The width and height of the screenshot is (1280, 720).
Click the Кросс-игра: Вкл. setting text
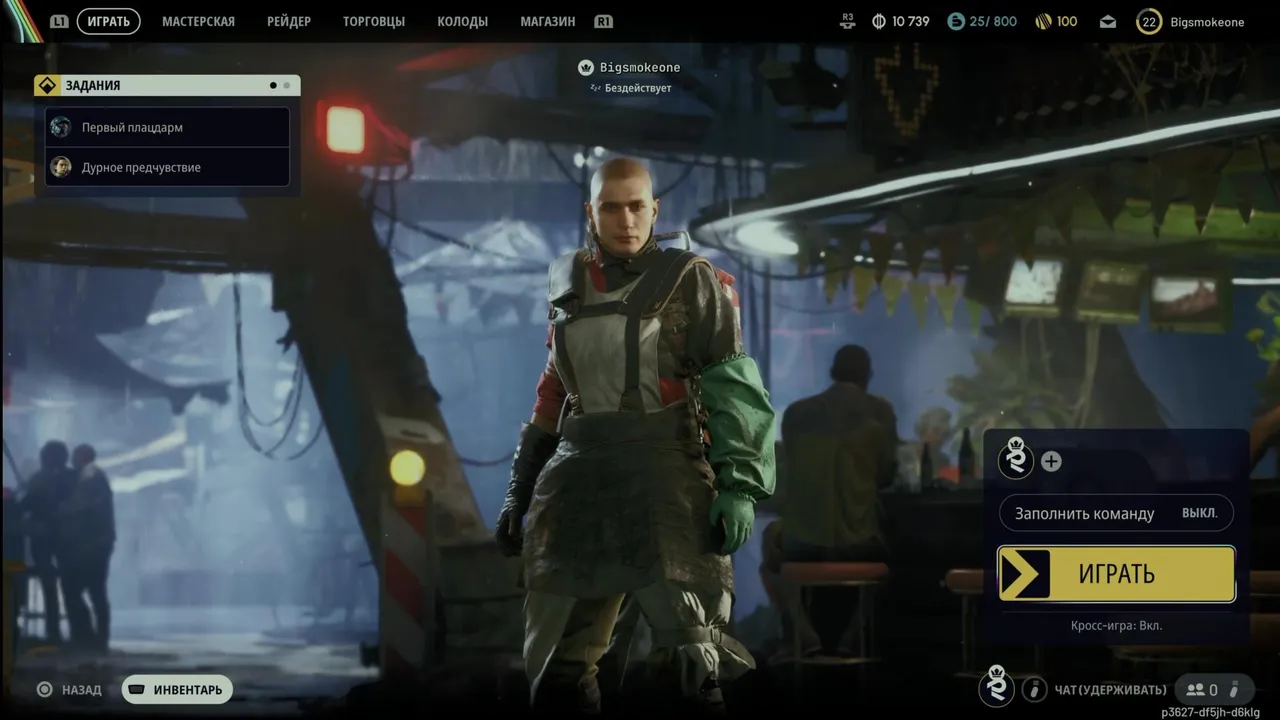(1116, 626)
